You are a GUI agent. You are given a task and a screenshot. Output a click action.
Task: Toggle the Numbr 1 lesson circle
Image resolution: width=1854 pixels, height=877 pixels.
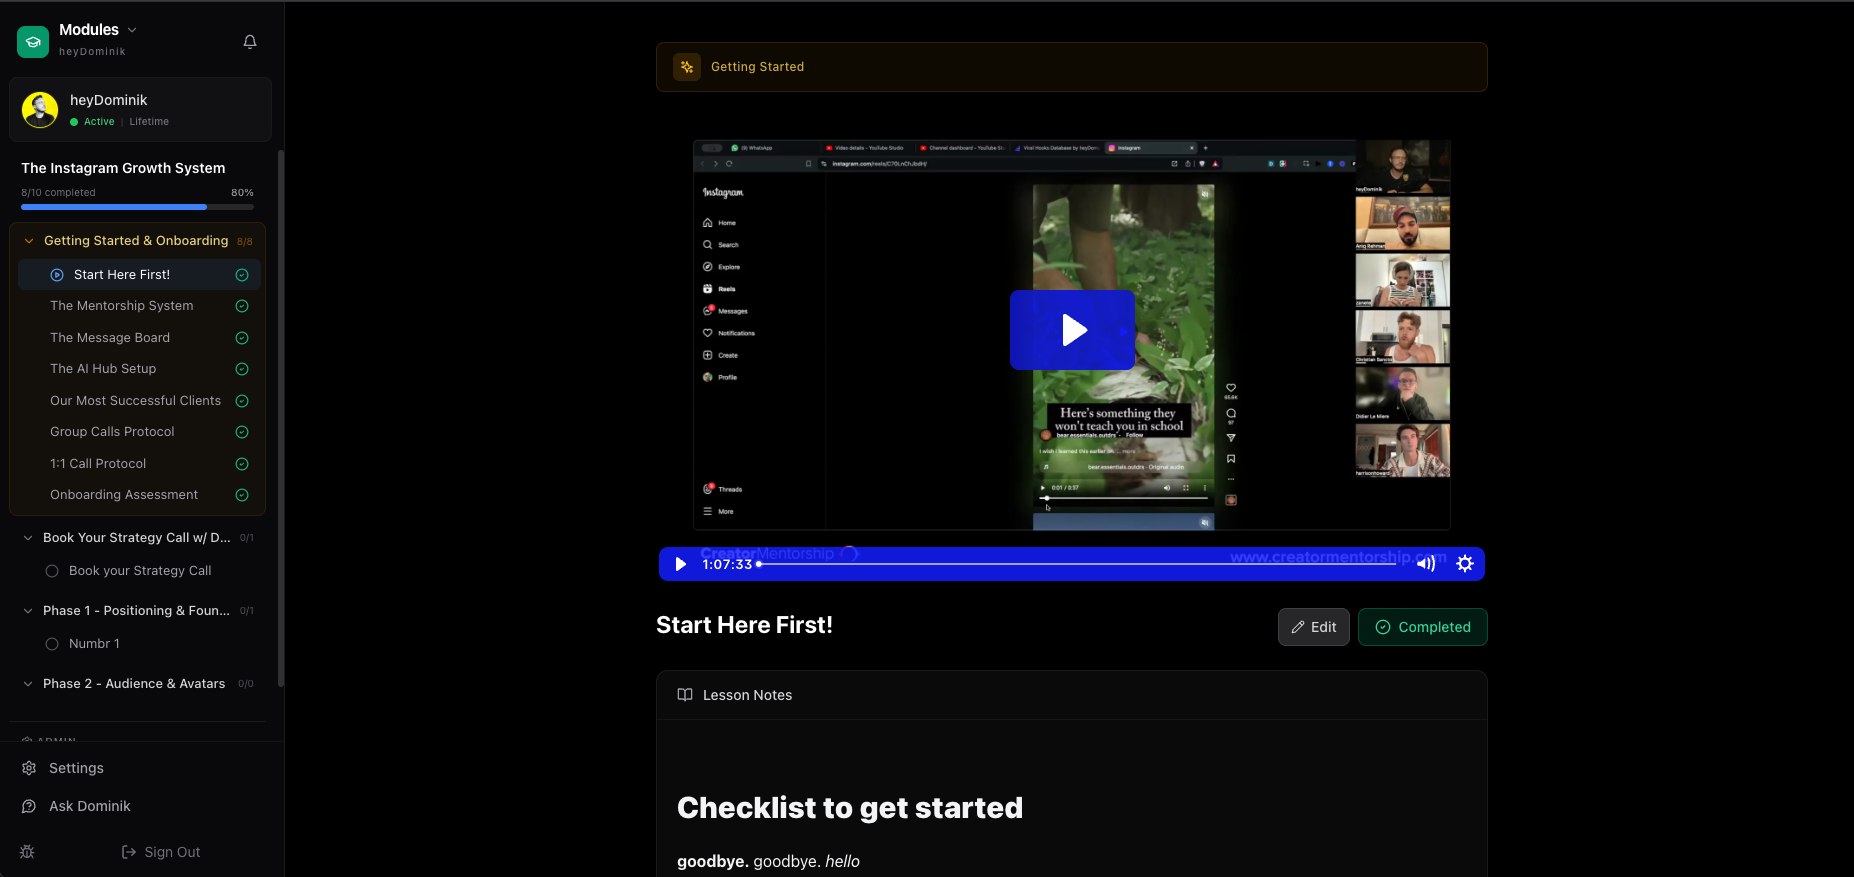[x=52, y=644]
